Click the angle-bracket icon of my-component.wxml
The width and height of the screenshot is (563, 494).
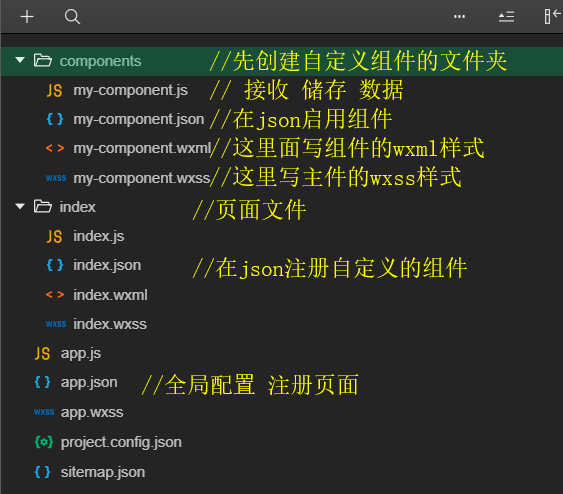pyautogui.click(x=55, y=148)
